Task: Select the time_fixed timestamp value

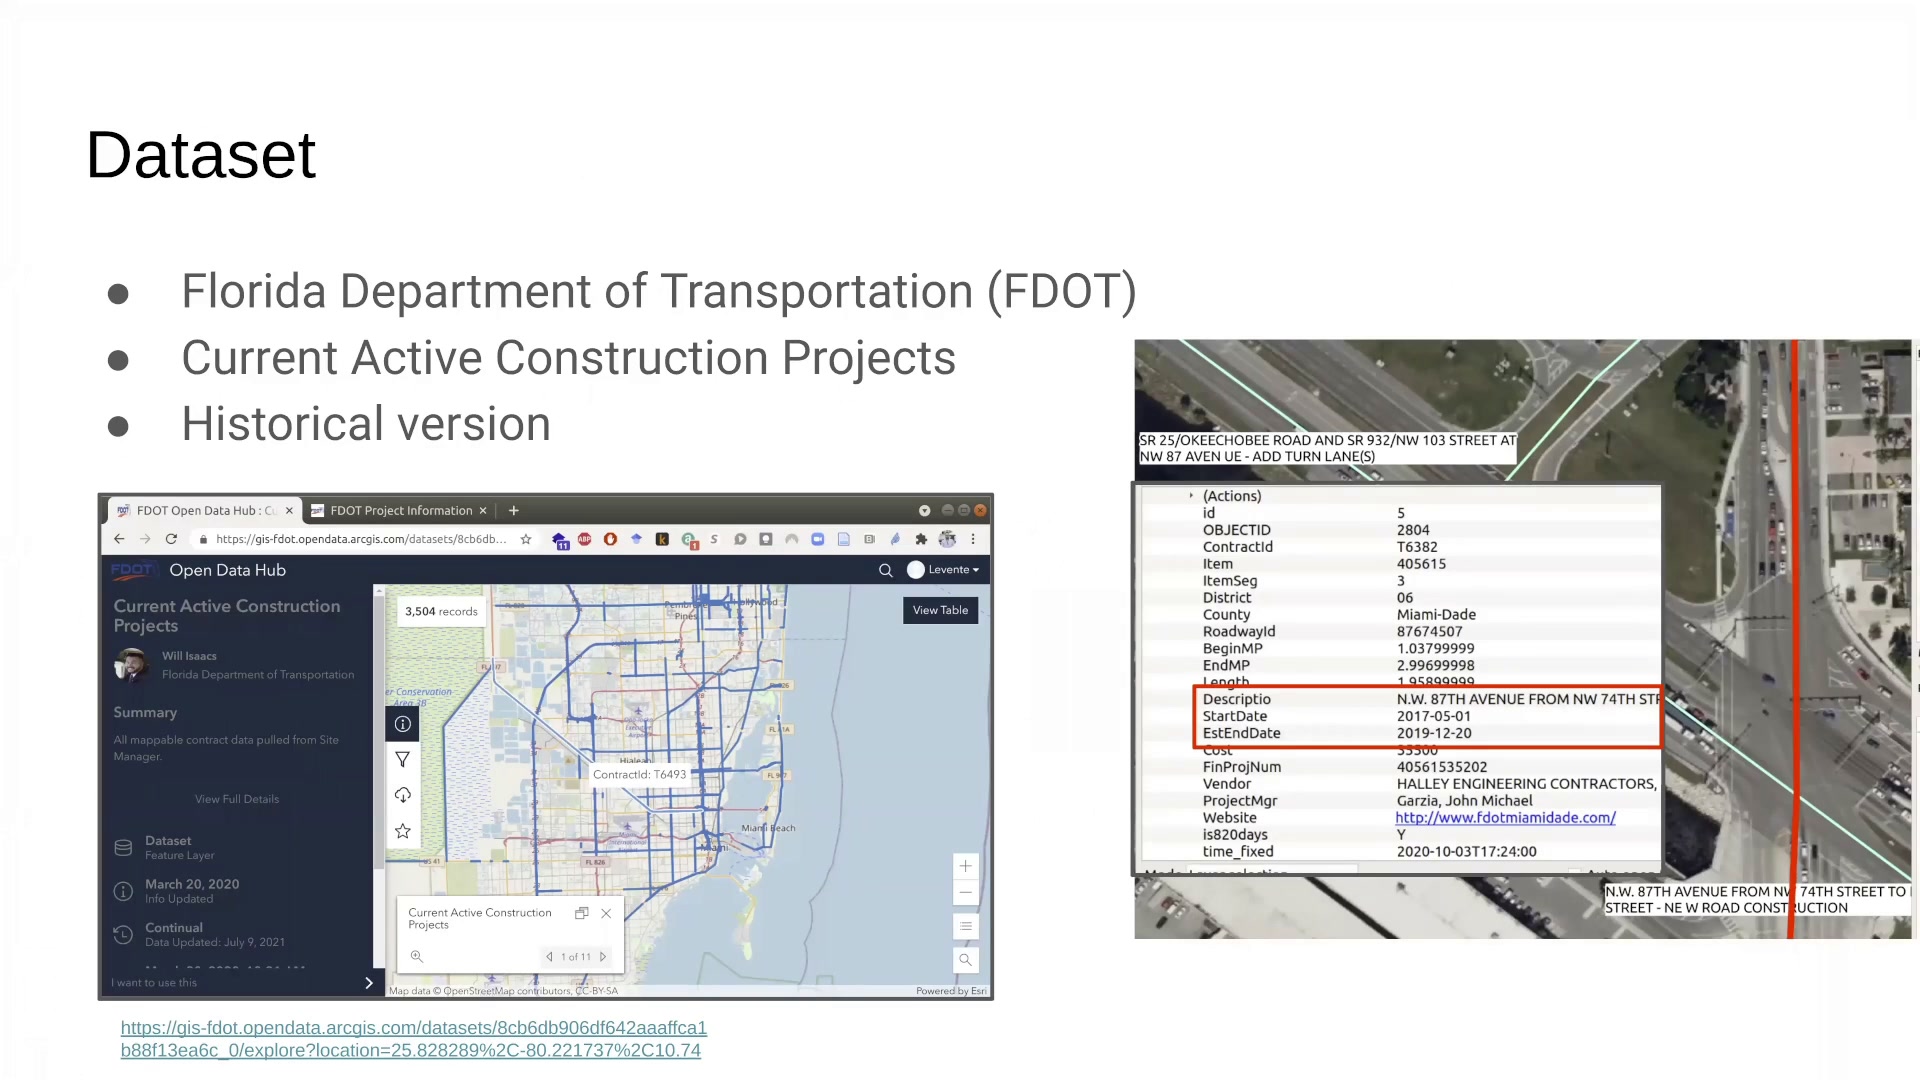Action: tap(1466, 852)
